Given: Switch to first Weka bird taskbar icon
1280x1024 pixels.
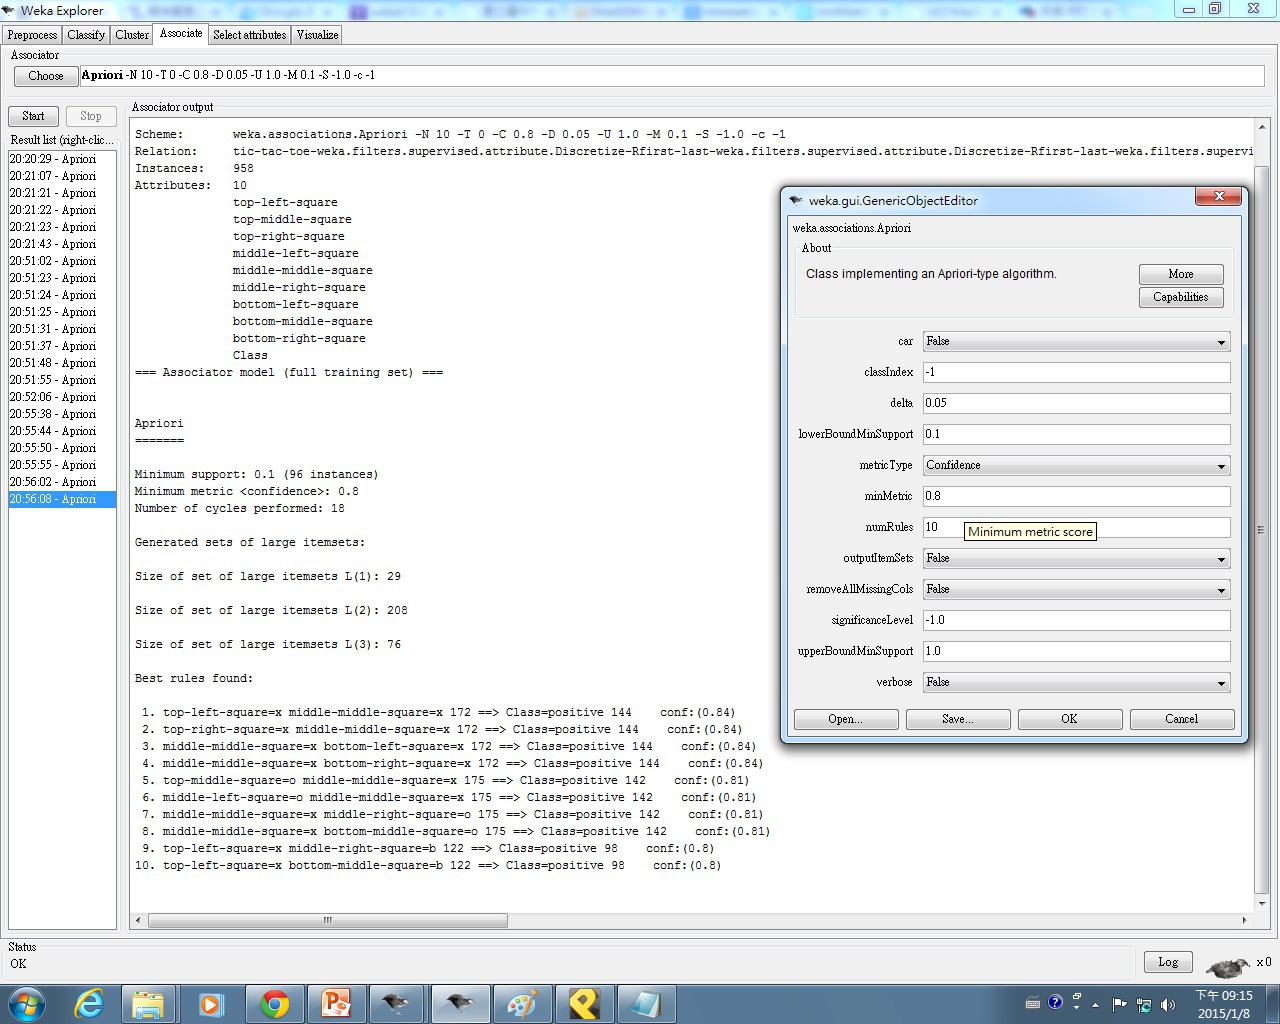Looking at the screenshot, I should click(397, 1003).
